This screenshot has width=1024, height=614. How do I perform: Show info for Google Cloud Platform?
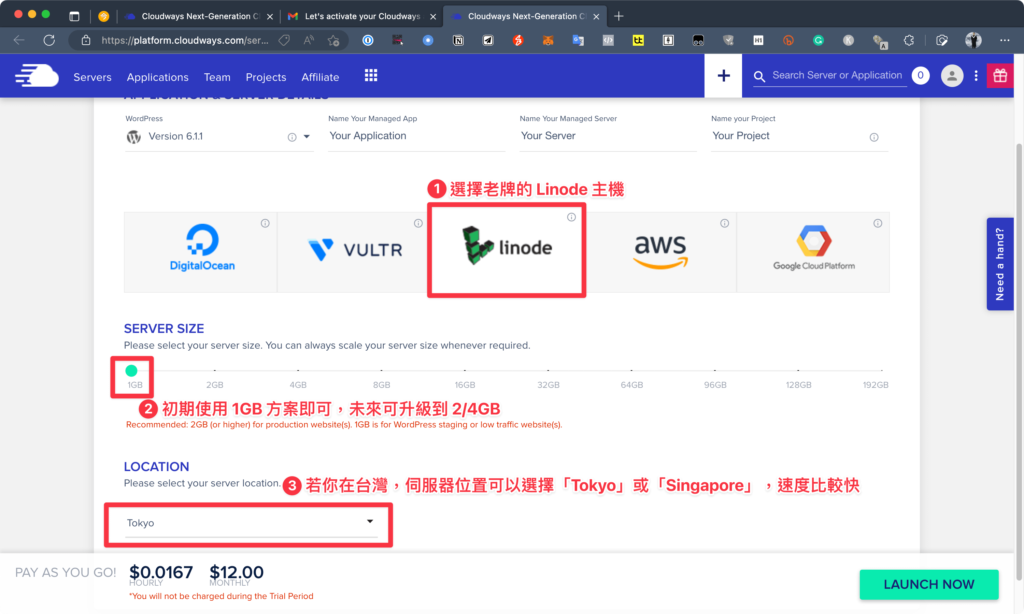point(878,223)
